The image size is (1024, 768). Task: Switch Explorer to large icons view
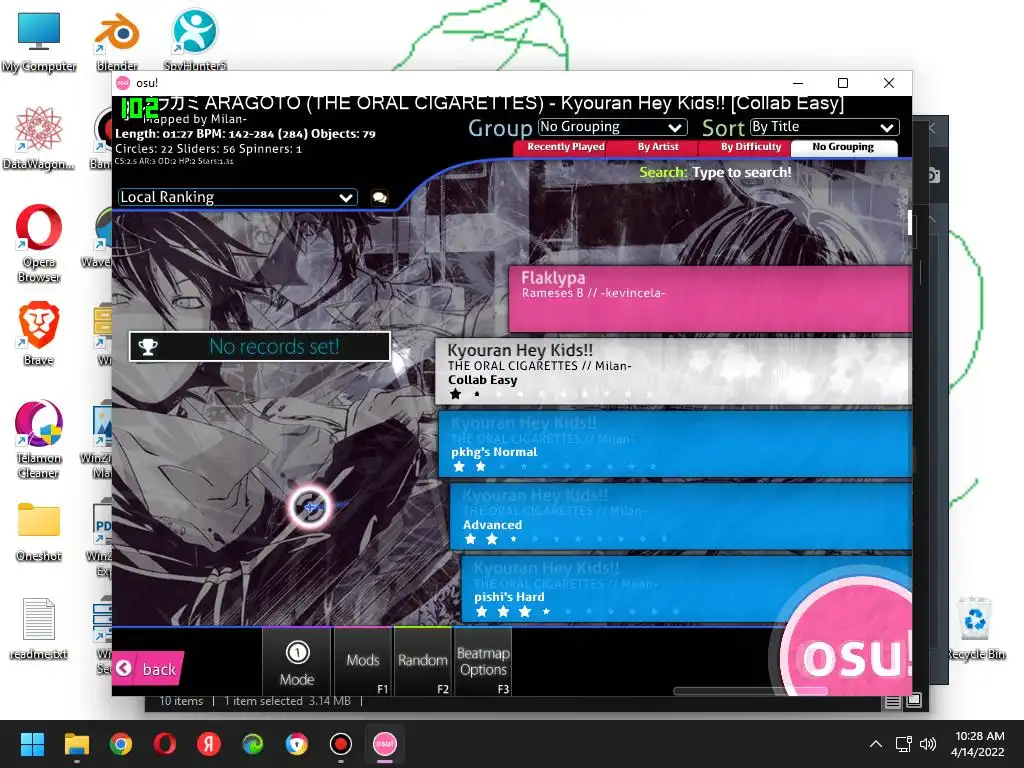tap(914, 701)
